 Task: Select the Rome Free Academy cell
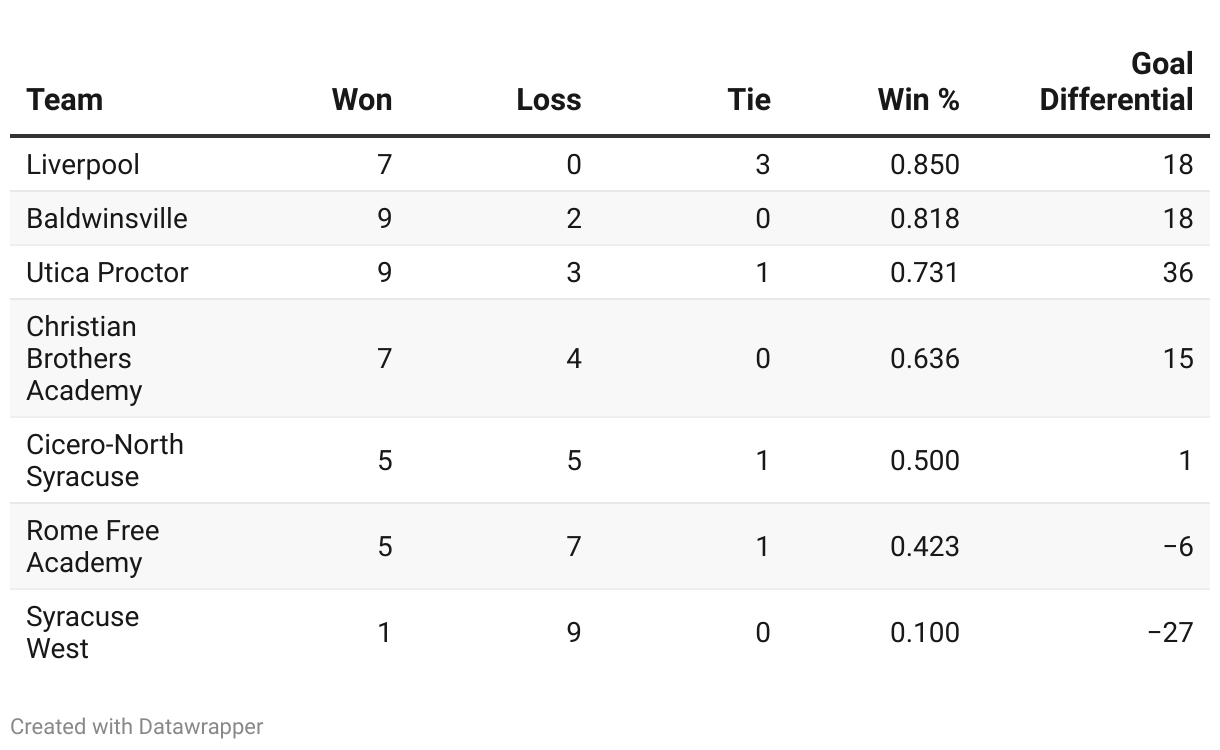[92, 546]
